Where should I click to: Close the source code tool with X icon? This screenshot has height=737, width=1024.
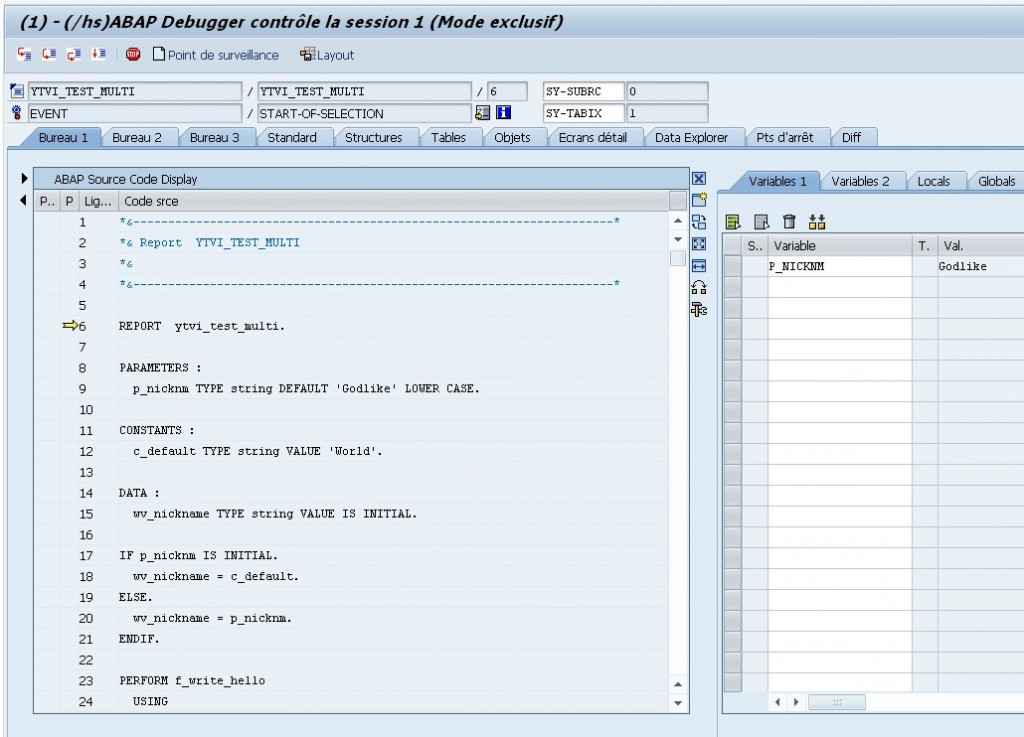[x=699, y=179]
